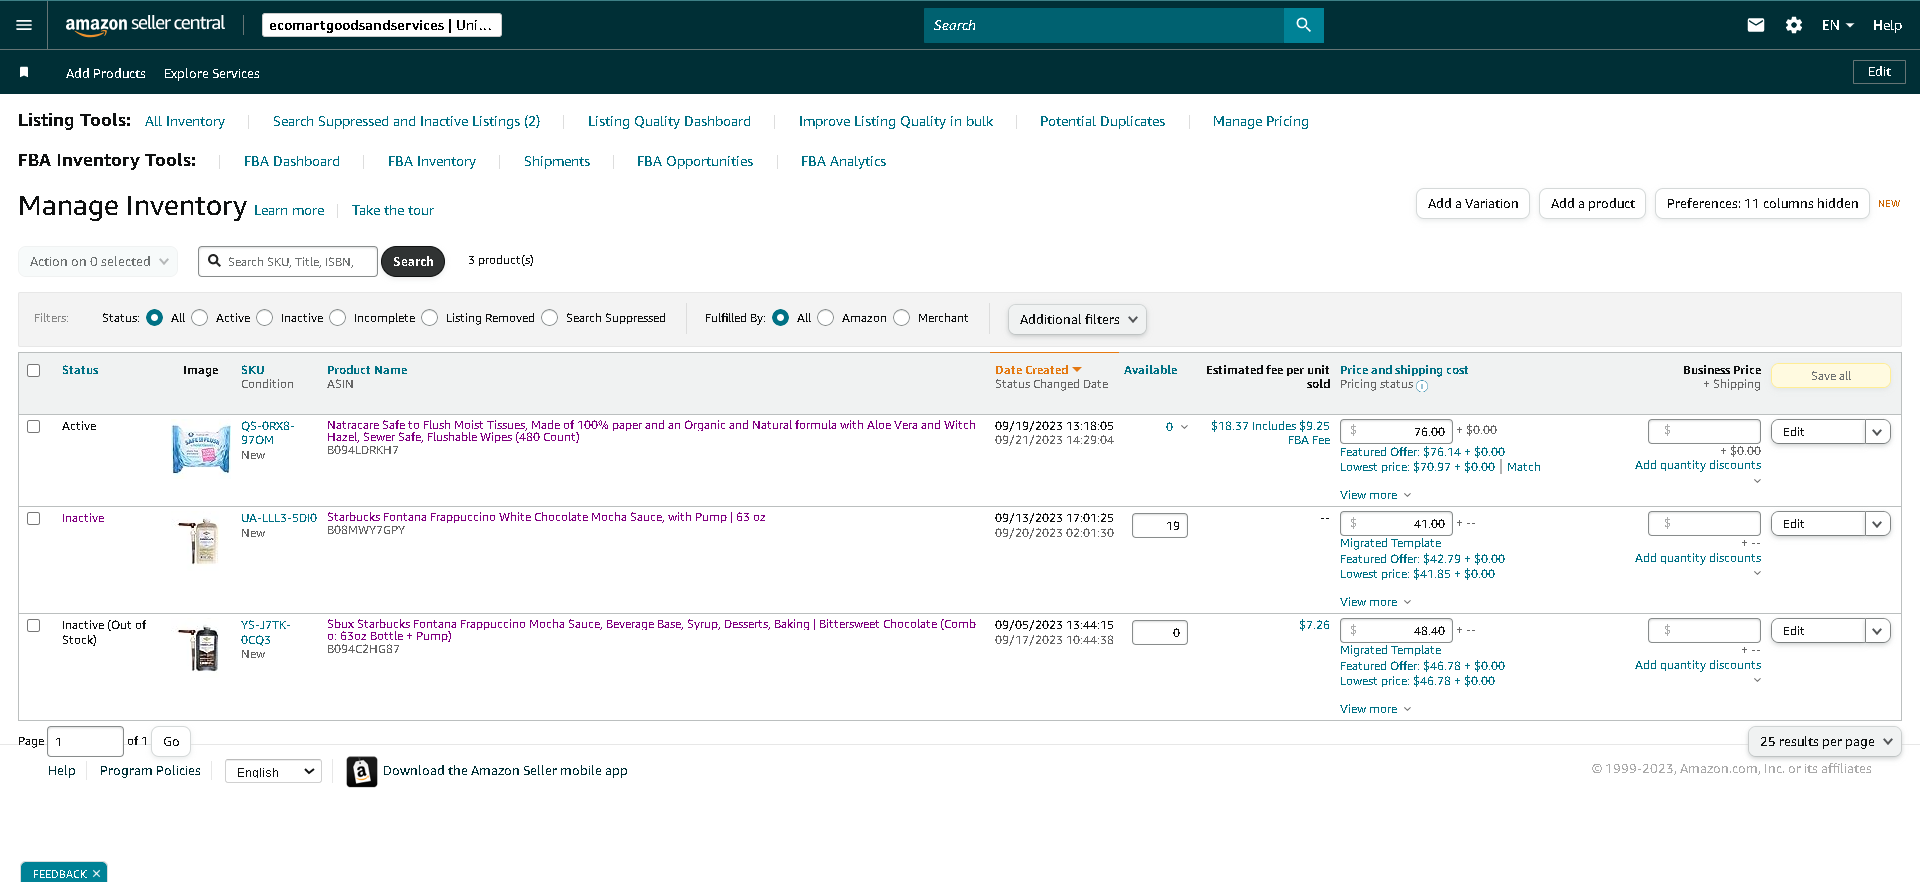Click the Amazon Seller Central logo
Viewport: 1920px width, 882px height.
(x=145, y=25)
